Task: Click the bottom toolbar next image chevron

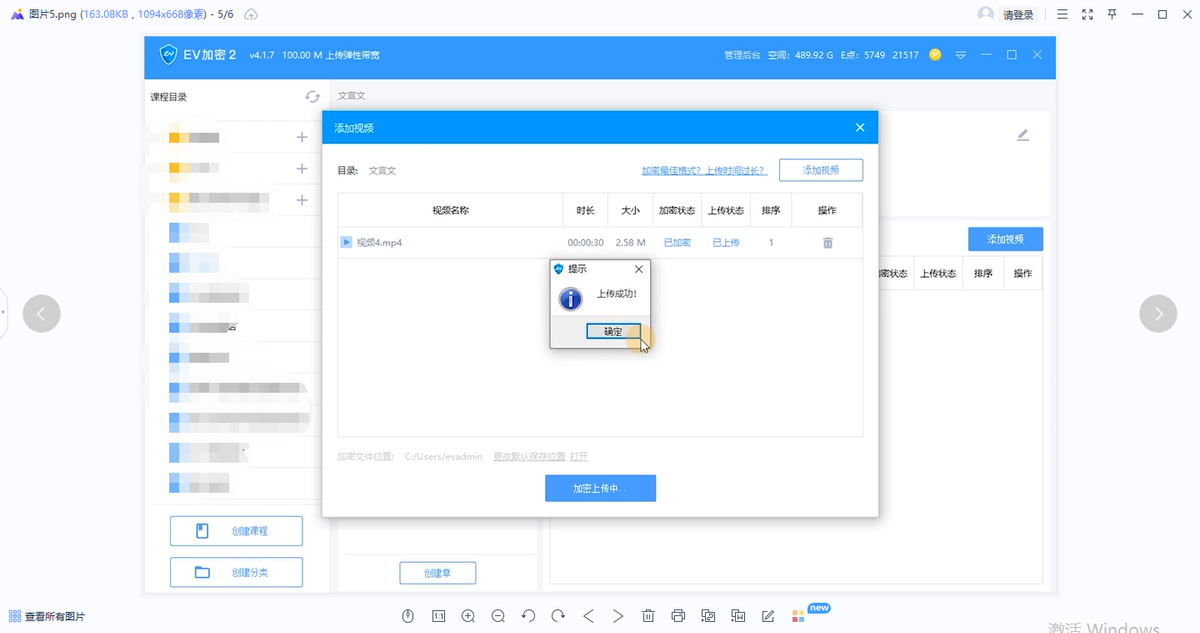Action: [618, 616]
